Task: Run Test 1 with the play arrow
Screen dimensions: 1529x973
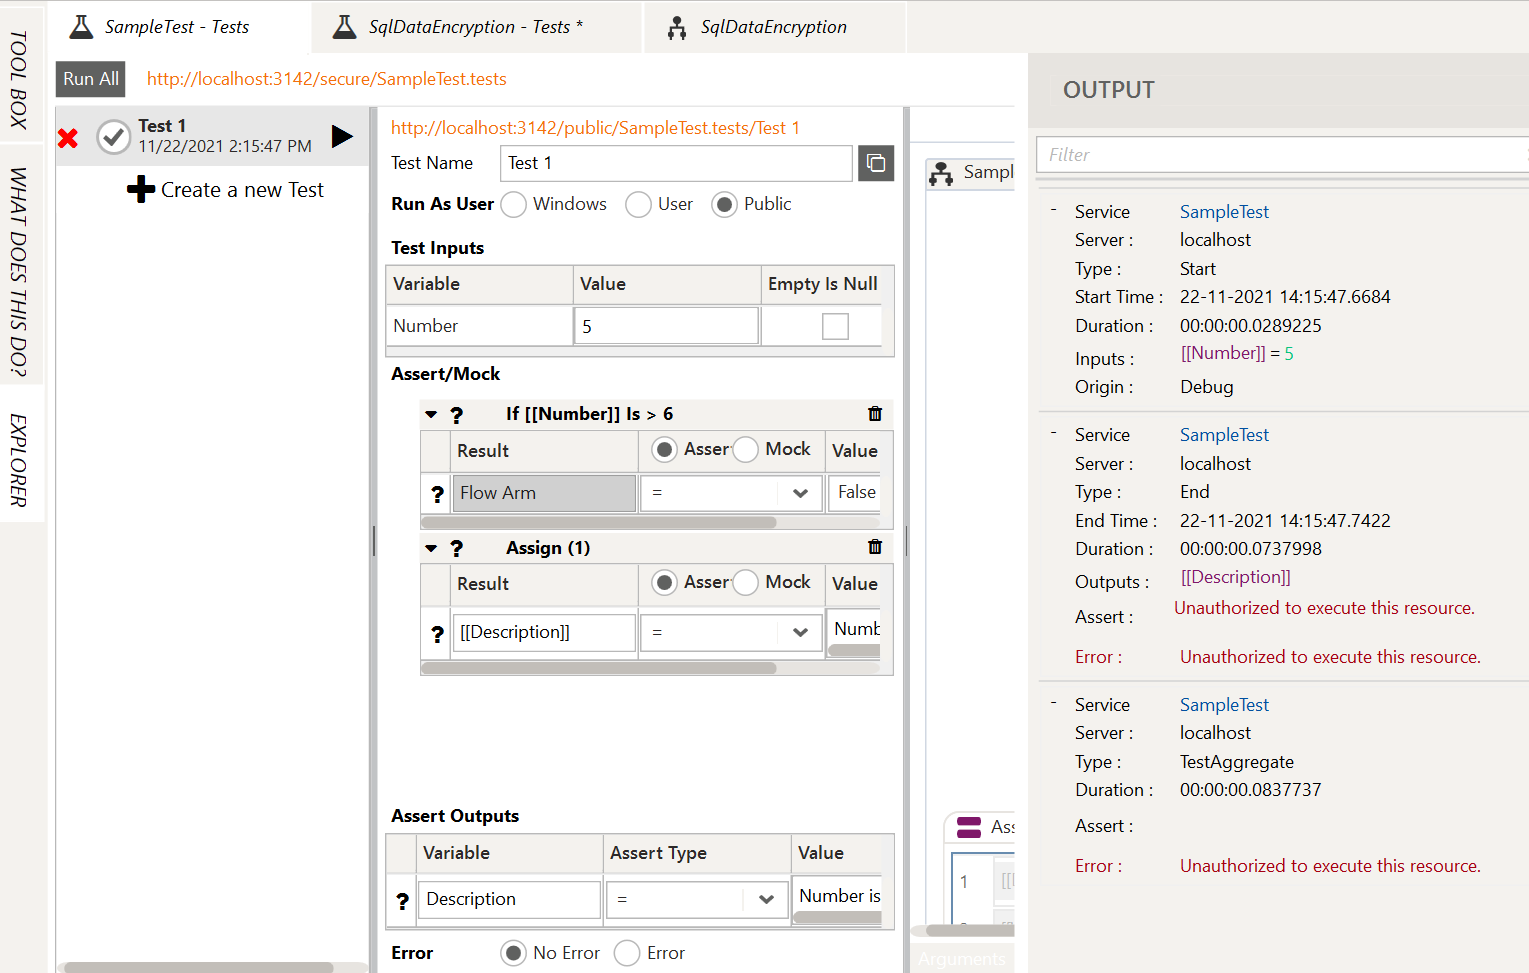Action: click(342, 136)
